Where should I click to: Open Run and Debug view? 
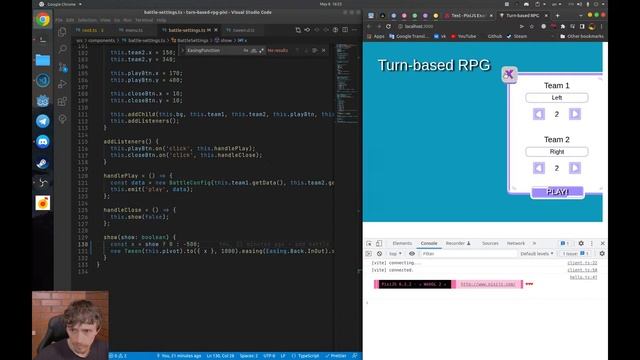point(62,84)
